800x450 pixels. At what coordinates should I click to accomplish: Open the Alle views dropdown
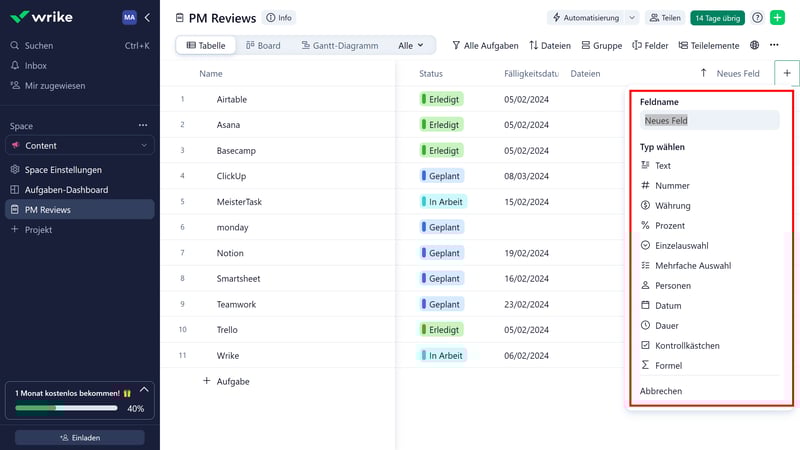411,45
